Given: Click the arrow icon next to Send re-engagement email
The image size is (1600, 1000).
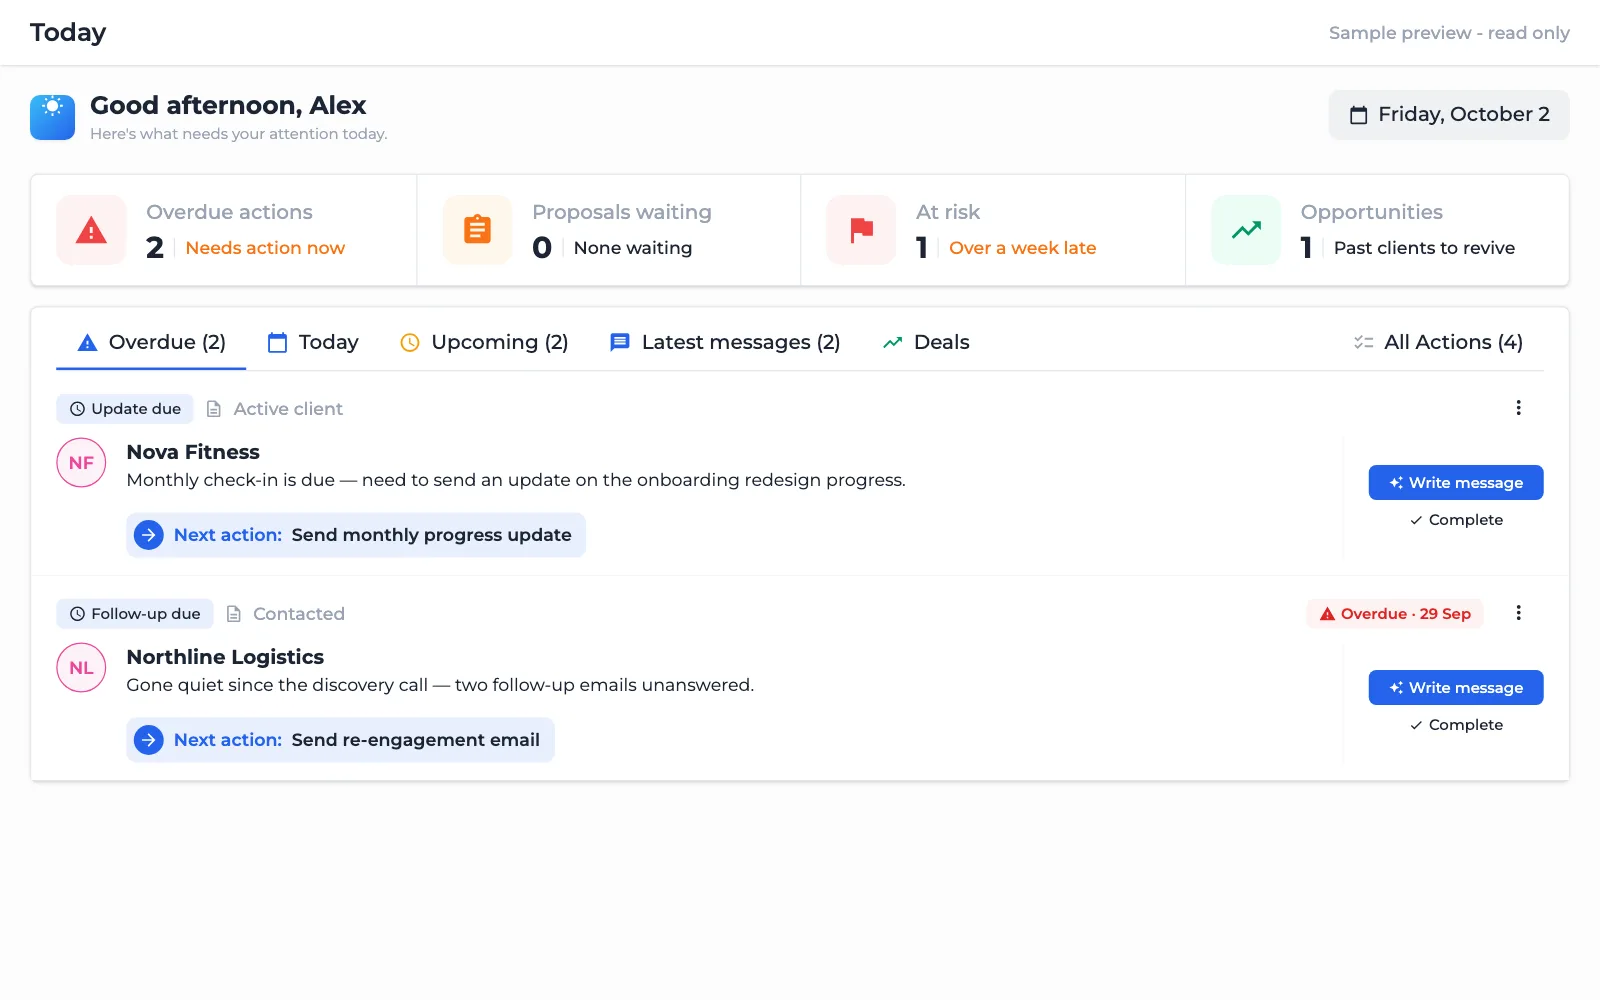Looking at the screenshot, I should coord(149,740).
